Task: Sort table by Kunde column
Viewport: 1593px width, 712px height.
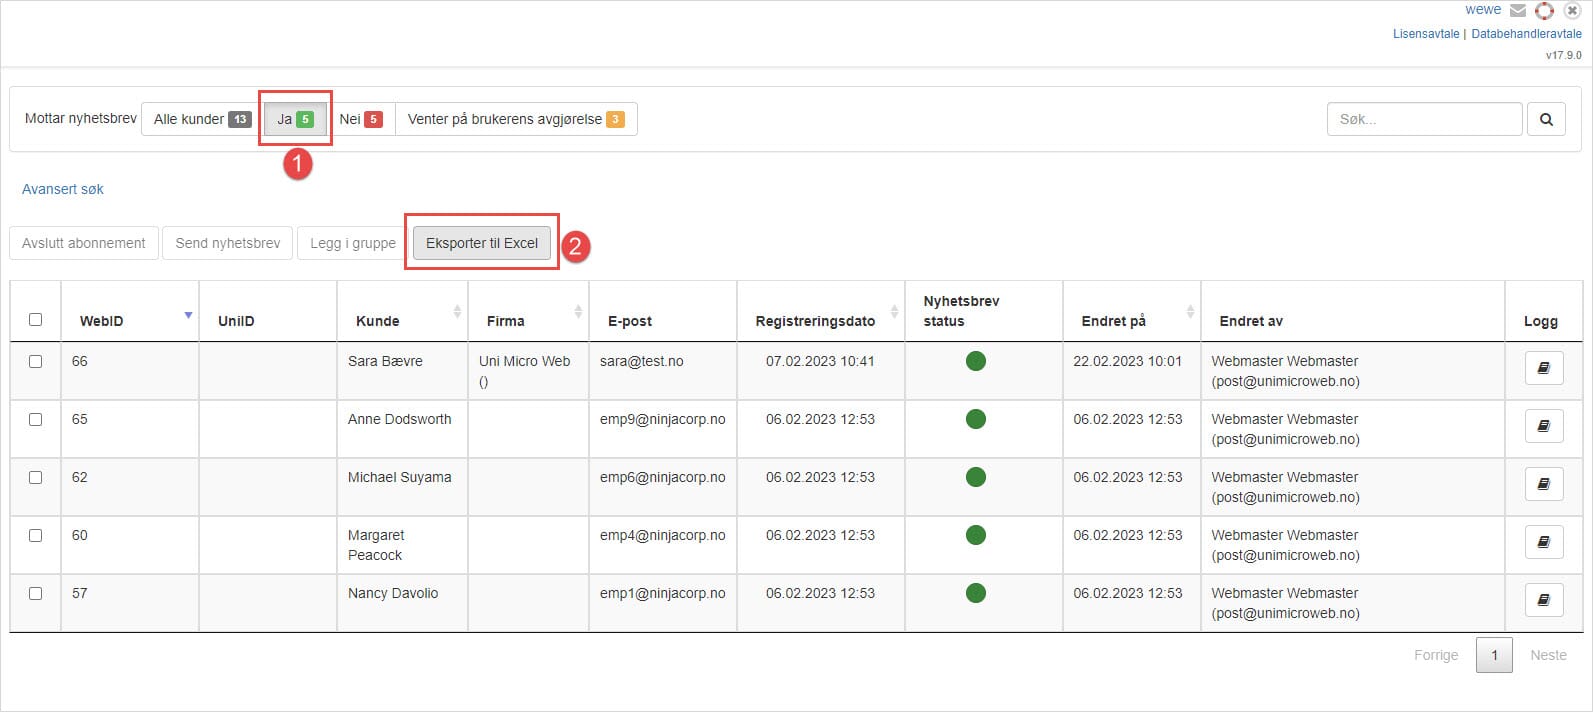Action: point(457,312)
